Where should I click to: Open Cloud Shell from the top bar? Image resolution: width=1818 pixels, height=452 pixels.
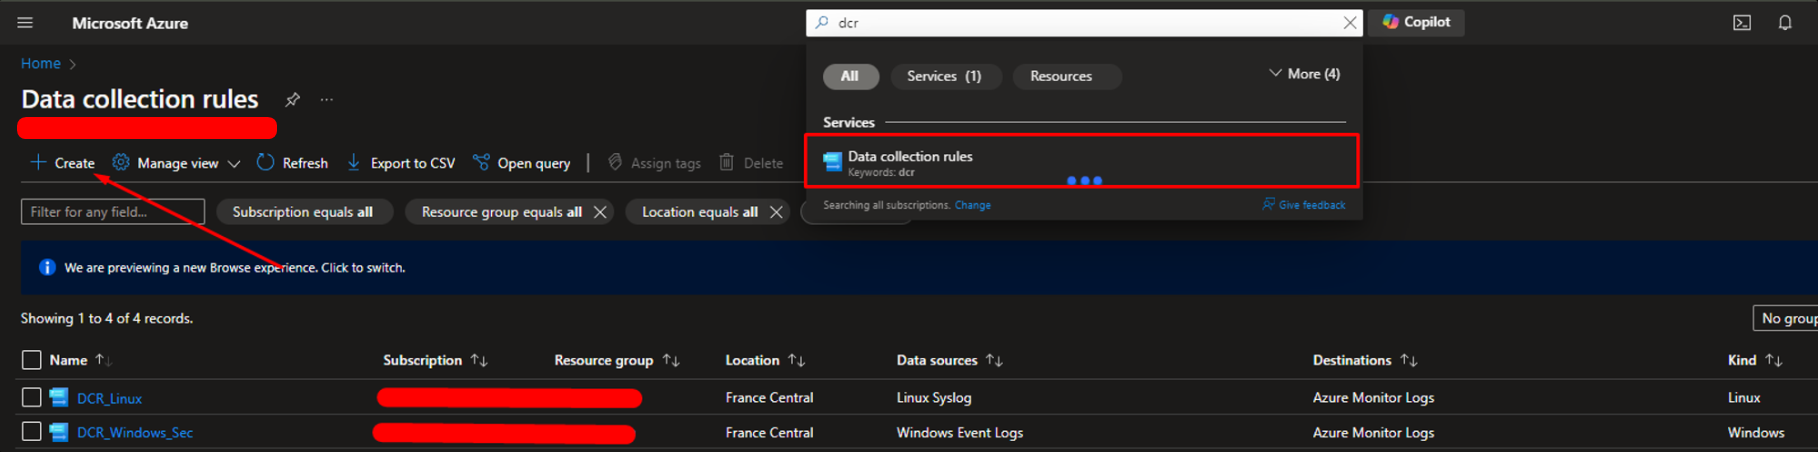[1742, 23]
